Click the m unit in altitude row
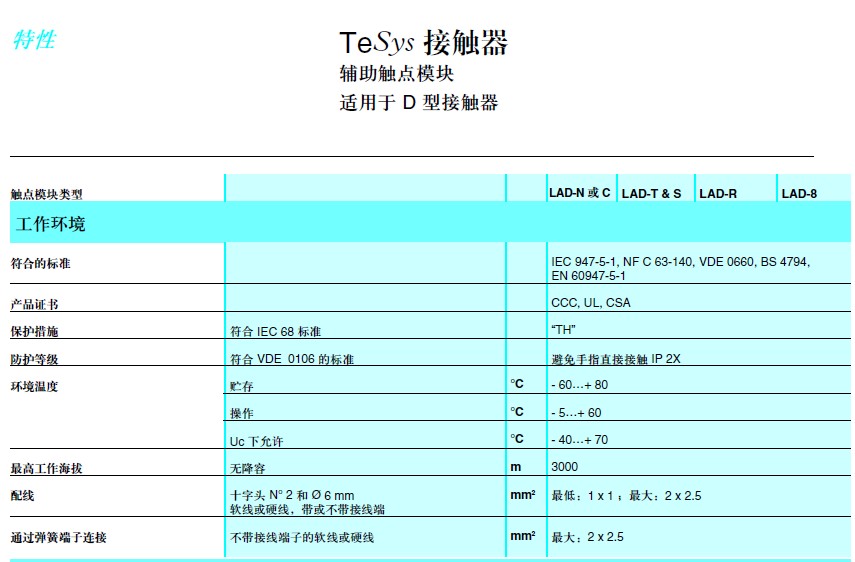 coord(515,467)
